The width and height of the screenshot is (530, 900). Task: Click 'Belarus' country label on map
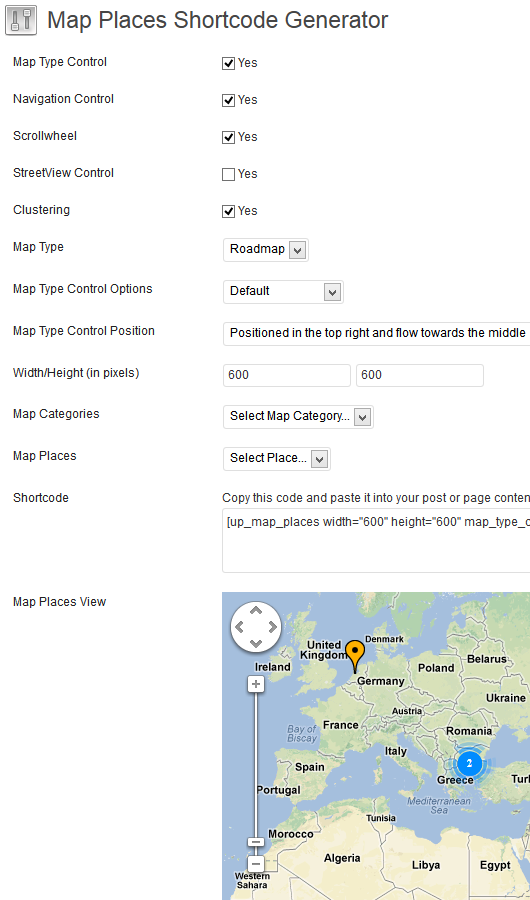pos(487,659)
